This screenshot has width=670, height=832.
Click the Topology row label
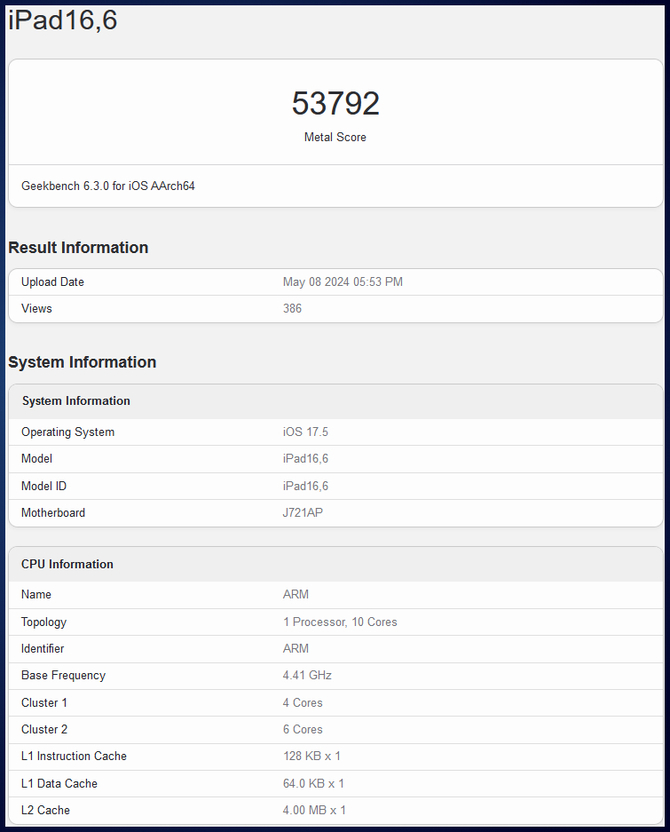[x=44, y=622]
